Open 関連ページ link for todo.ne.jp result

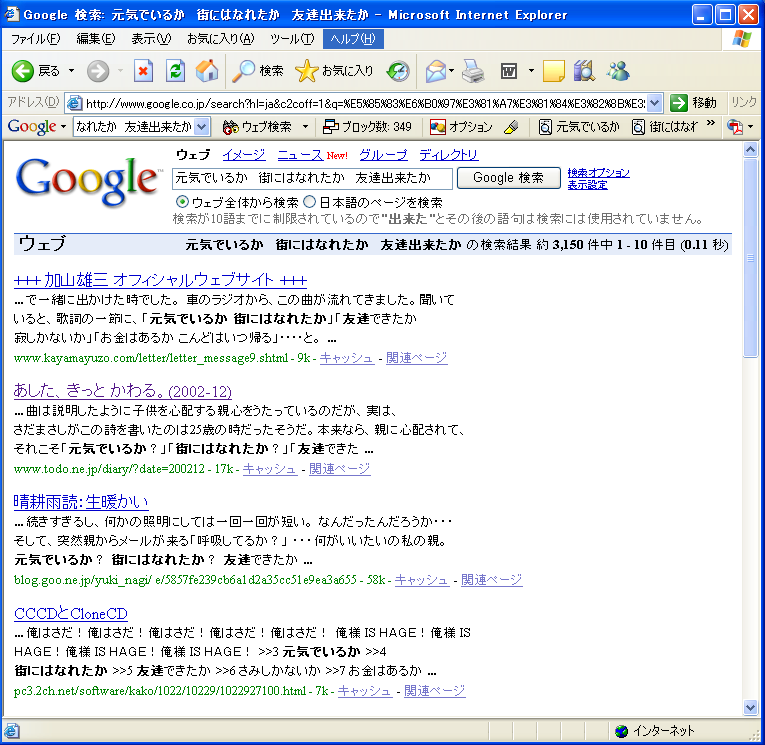340,469
